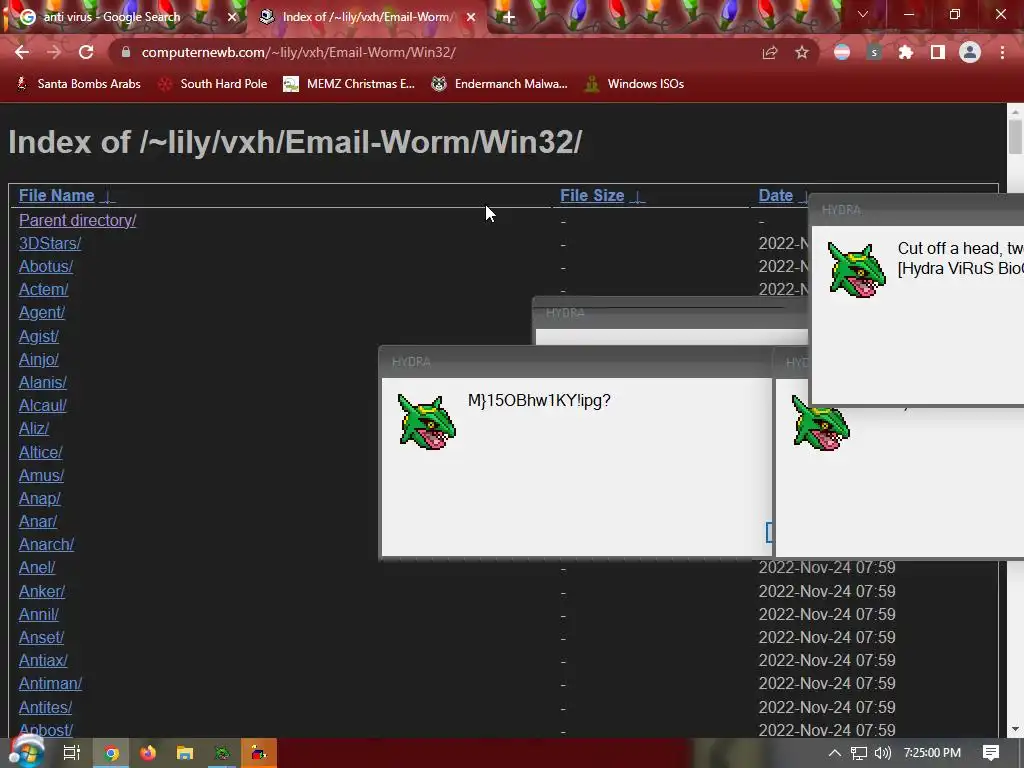Open the tab search chevron

[x=863, y=14]
